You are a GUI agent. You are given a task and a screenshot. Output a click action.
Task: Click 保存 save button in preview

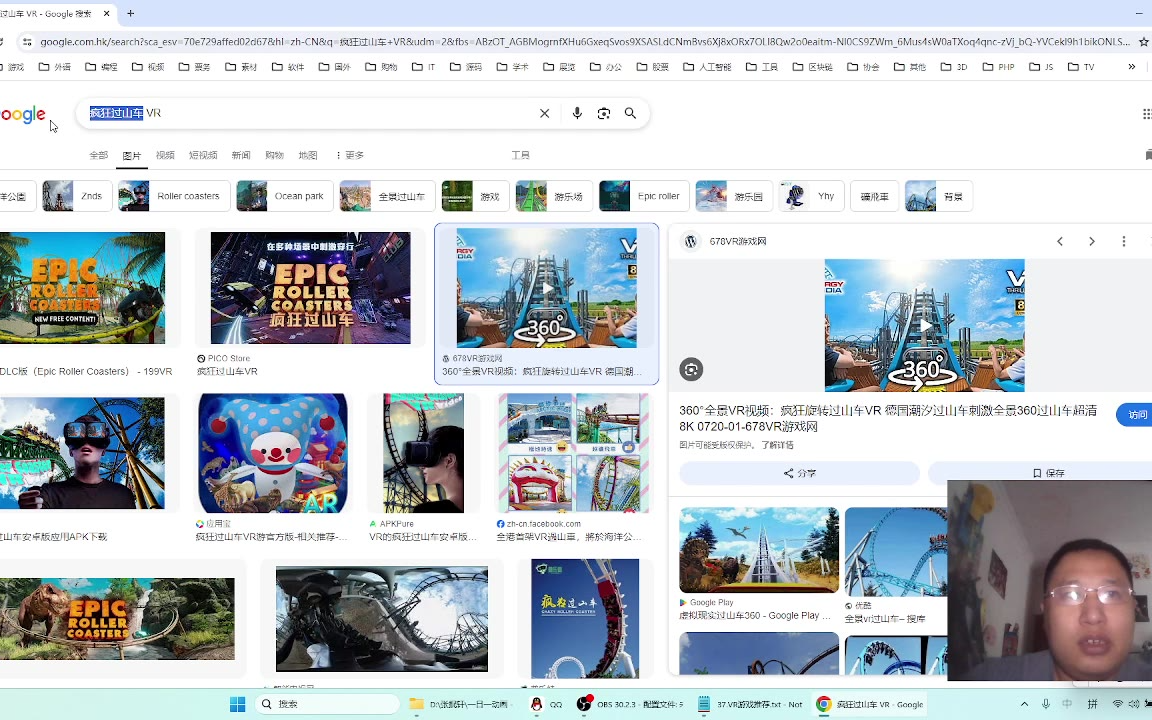point(1047,473)
